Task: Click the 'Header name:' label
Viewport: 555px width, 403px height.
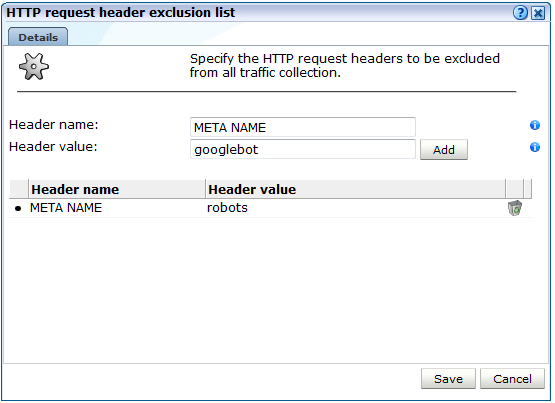Action: 53,125
